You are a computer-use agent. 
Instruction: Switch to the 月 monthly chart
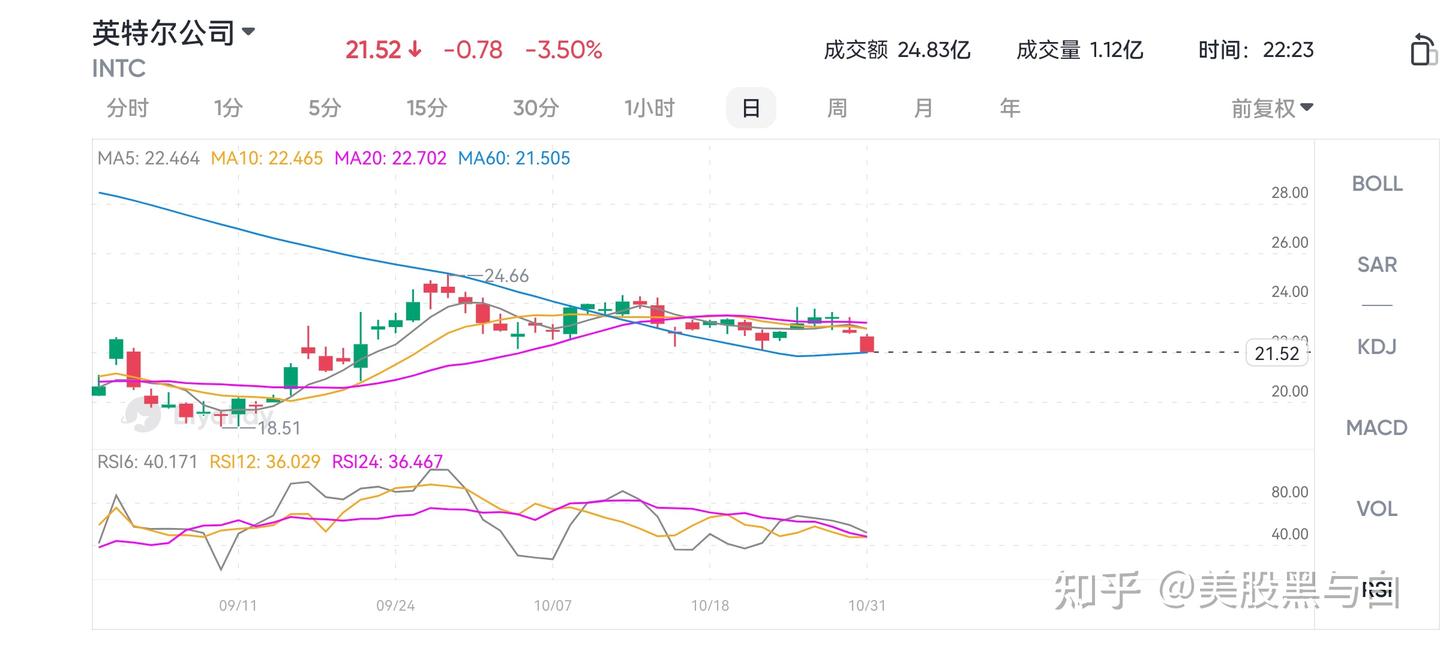[x=923, y=108]
